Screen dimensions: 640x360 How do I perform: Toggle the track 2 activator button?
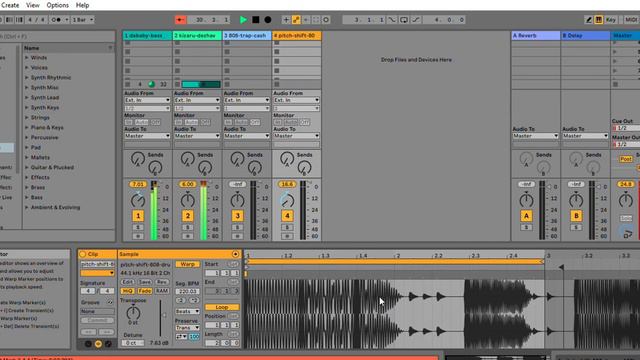(188, 216)
